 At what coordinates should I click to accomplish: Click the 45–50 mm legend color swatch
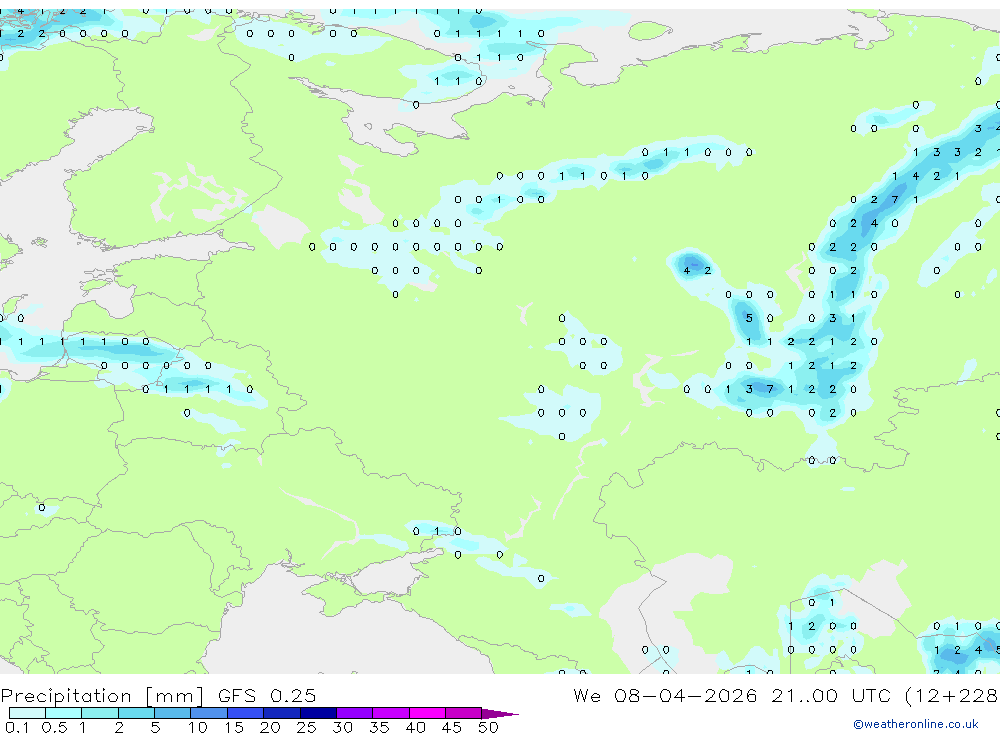tap(464, 713)
